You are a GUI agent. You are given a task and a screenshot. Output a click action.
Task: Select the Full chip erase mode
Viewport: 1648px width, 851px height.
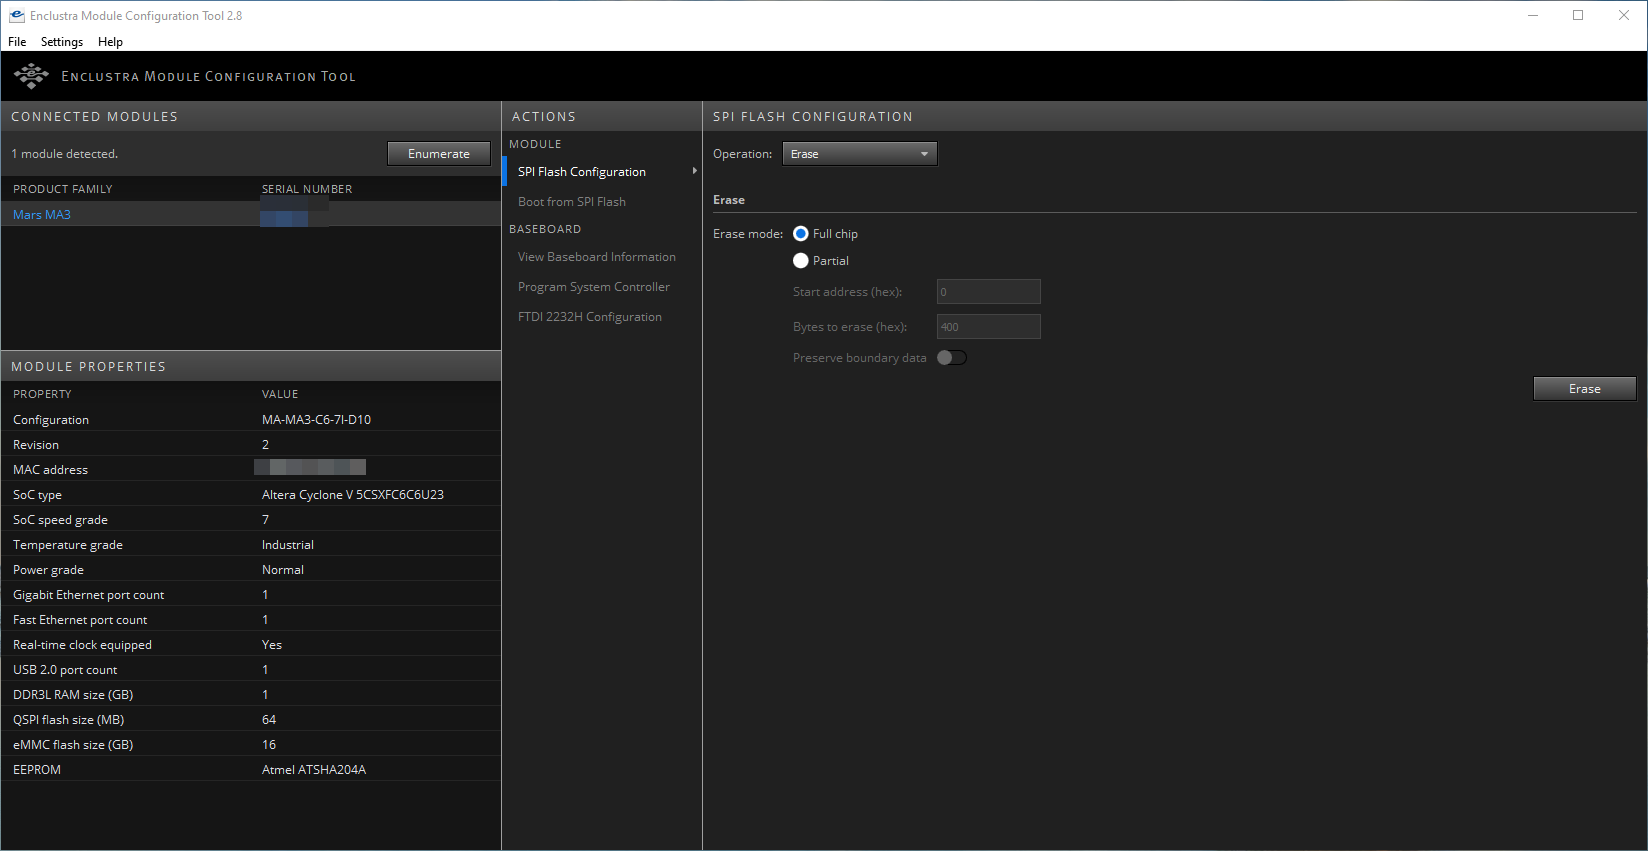tap(800, 234)
